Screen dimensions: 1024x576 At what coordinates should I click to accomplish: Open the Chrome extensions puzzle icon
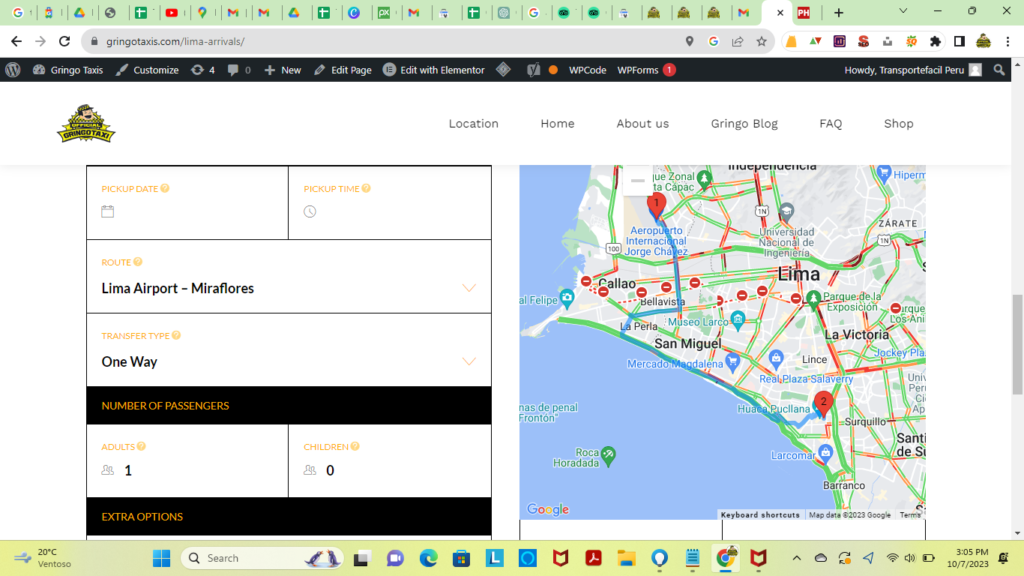pos(935,41)
